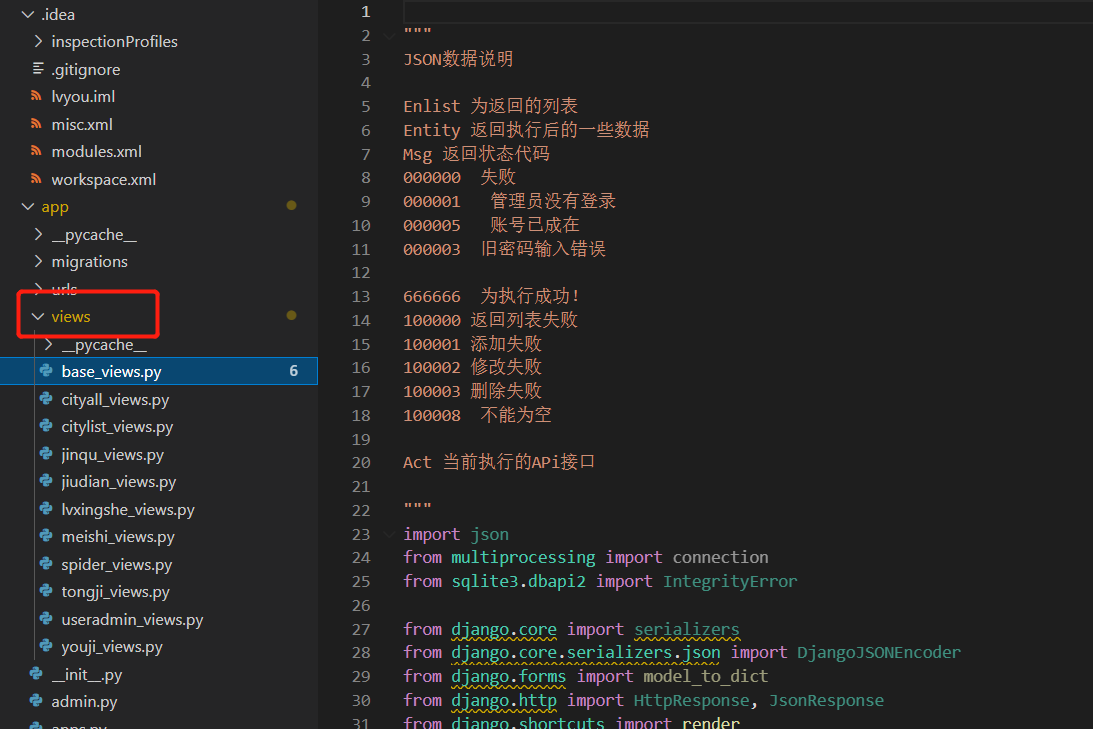Click line number 13 in gutter
The height and width of the screenshot is (729, 1093).
(360, 296)
